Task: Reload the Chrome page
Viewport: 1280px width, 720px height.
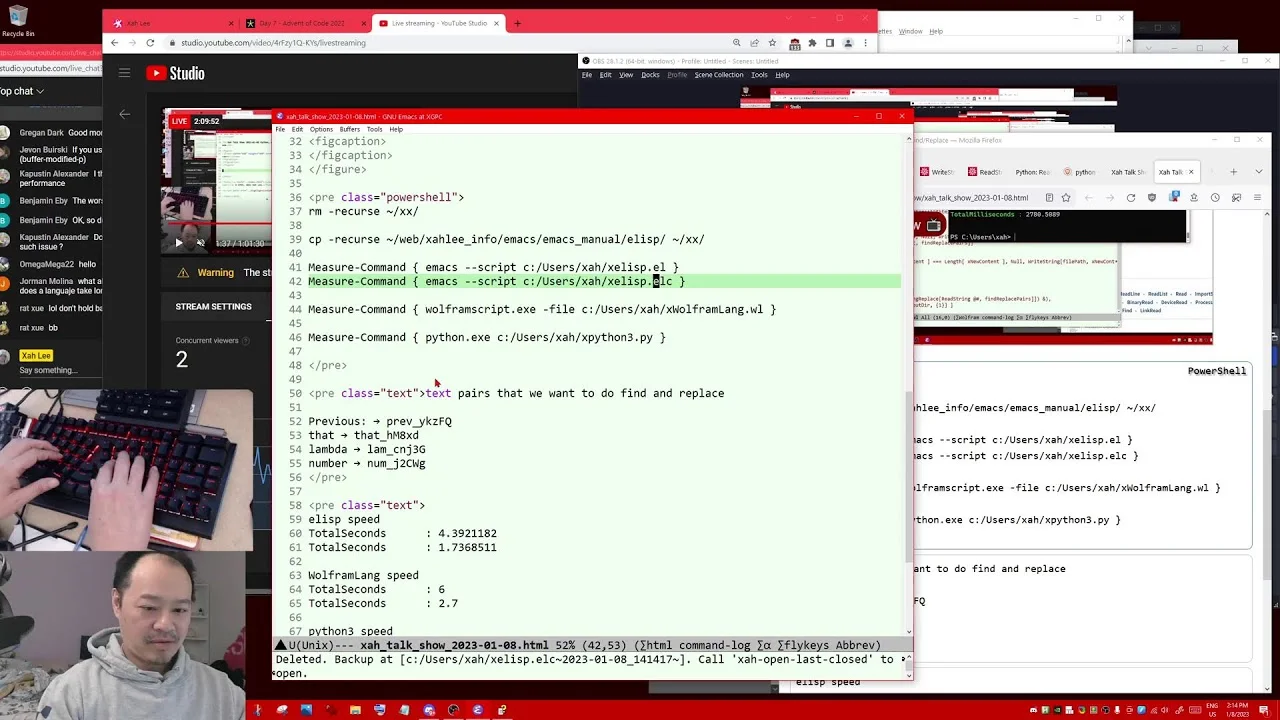Action: [150, 43]
